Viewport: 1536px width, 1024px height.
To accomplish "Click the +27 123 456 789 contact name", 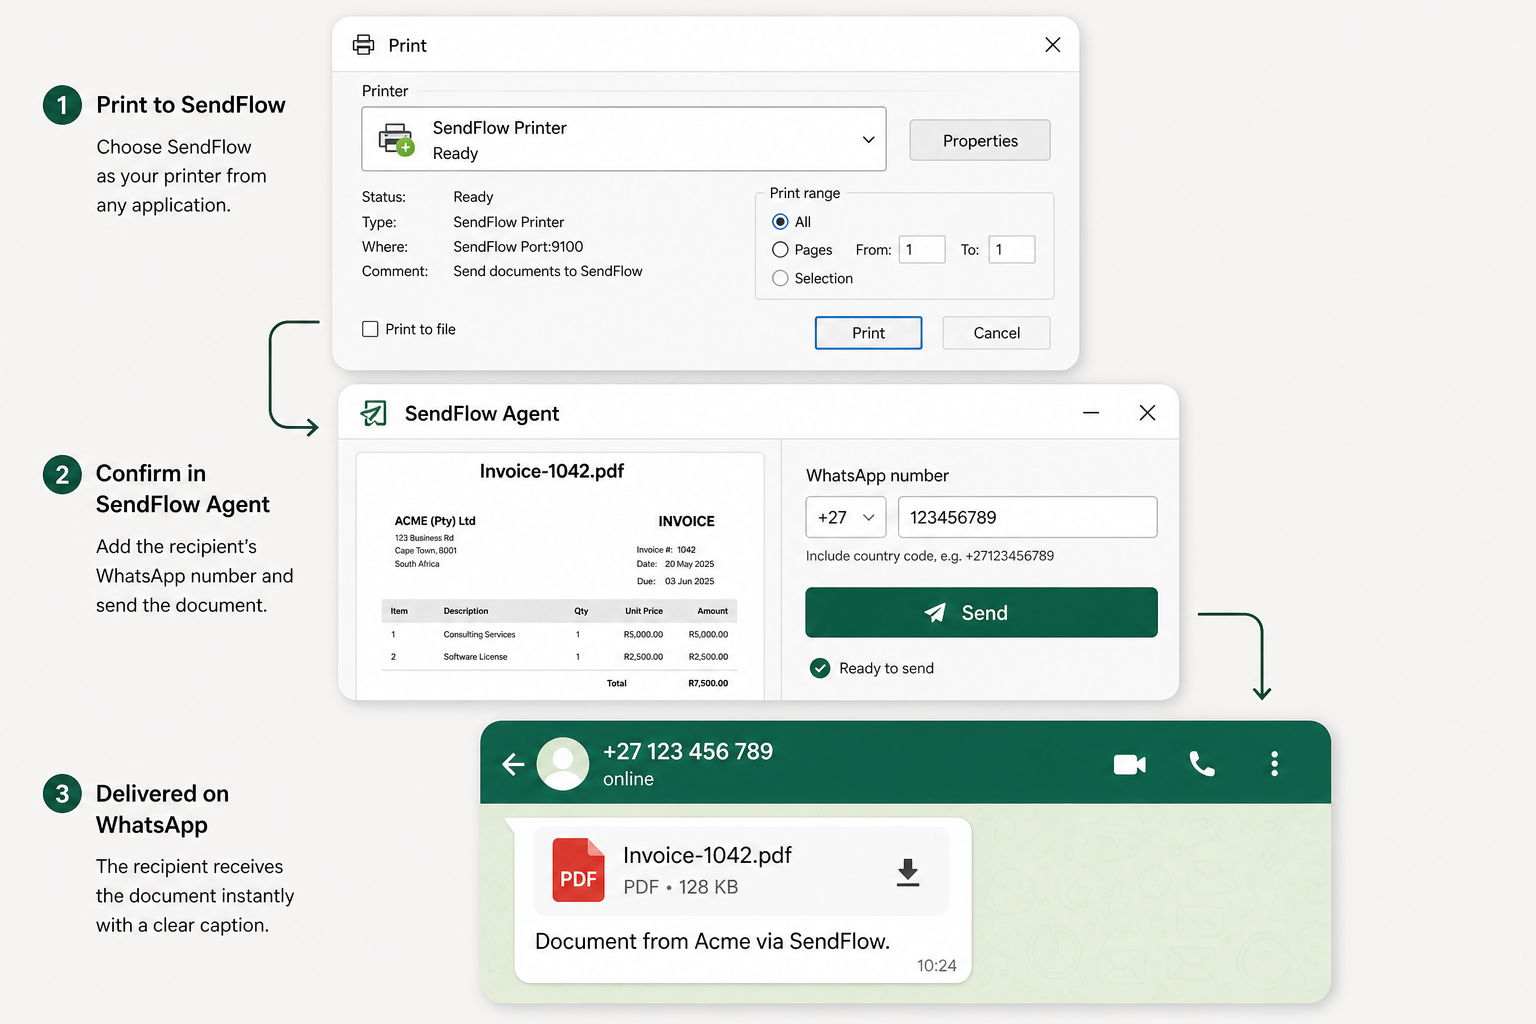I will click(x=688, y=751).
